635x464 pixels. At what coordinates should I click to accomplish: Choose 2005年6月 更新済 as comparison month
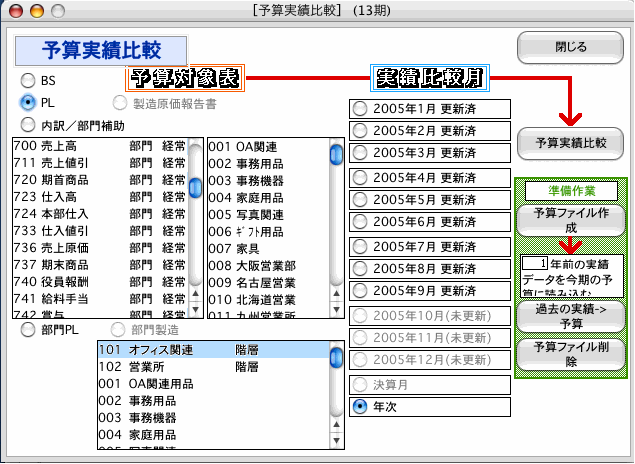point(360,222)
